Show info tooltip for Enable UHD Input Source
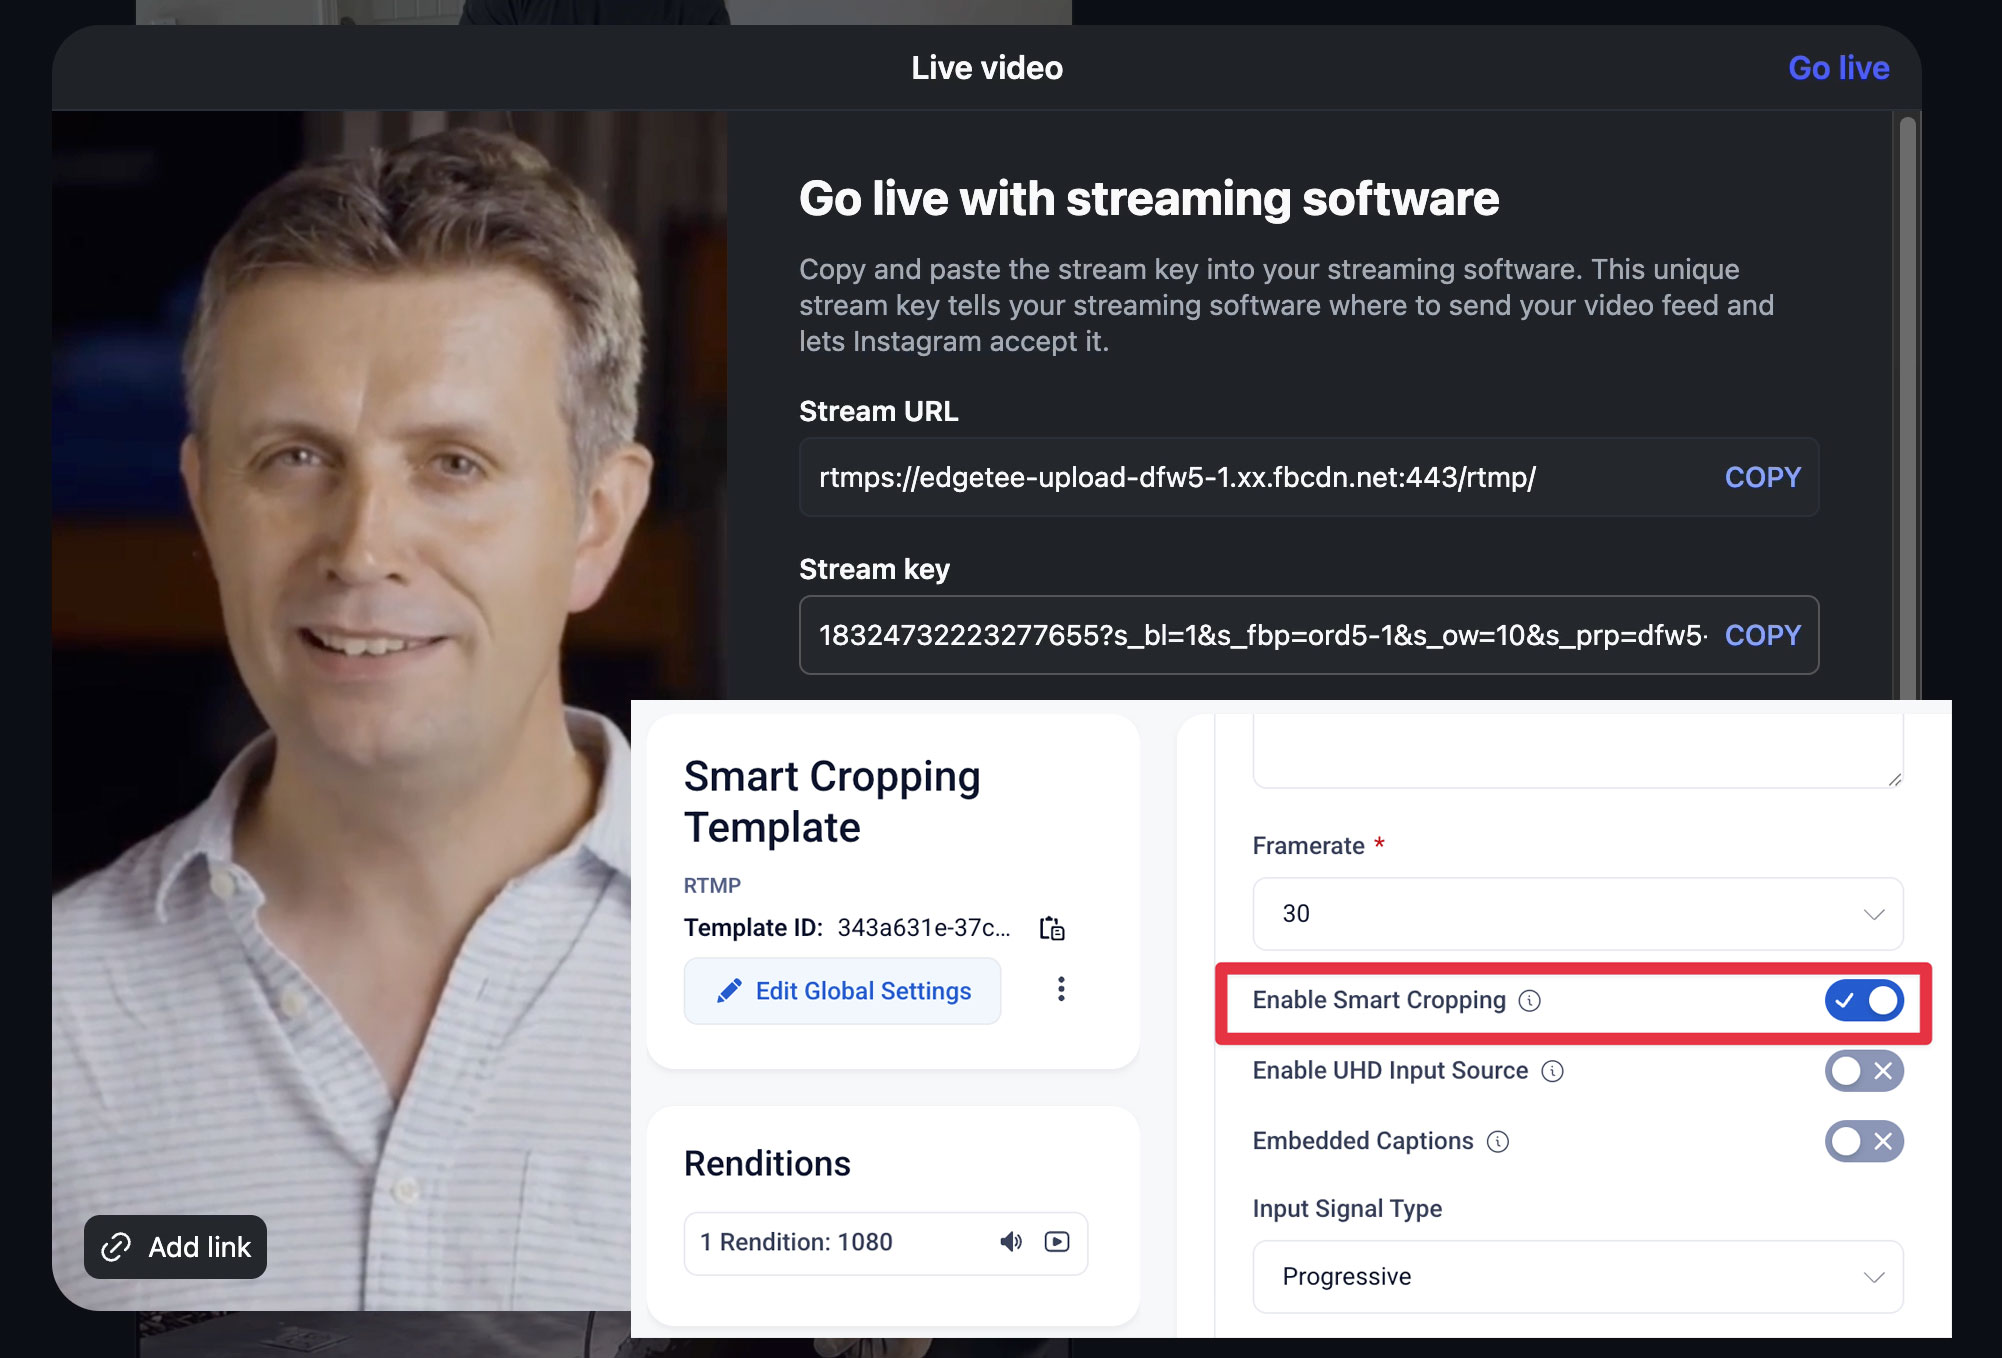Screen dimensions: 2002x1358 pos(1553,1071)
